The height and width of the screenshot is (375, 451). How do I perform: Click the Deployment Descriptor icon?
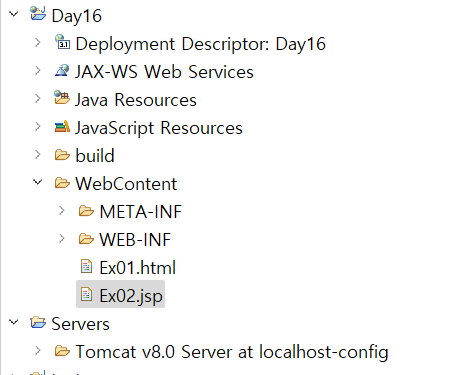pos(62,42)
